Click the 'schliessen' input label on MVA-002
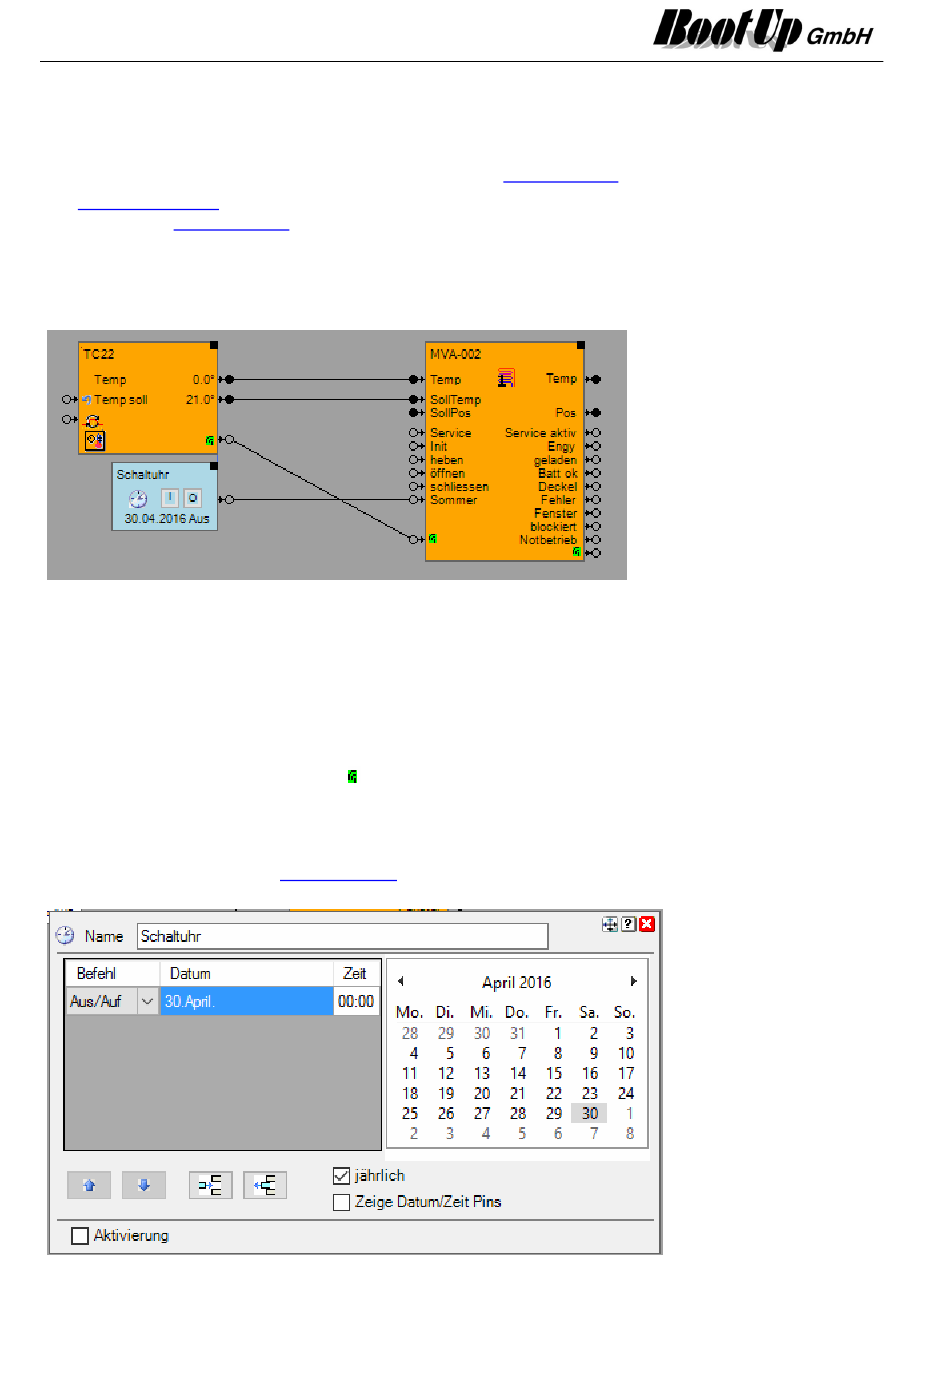 point(459,486)
